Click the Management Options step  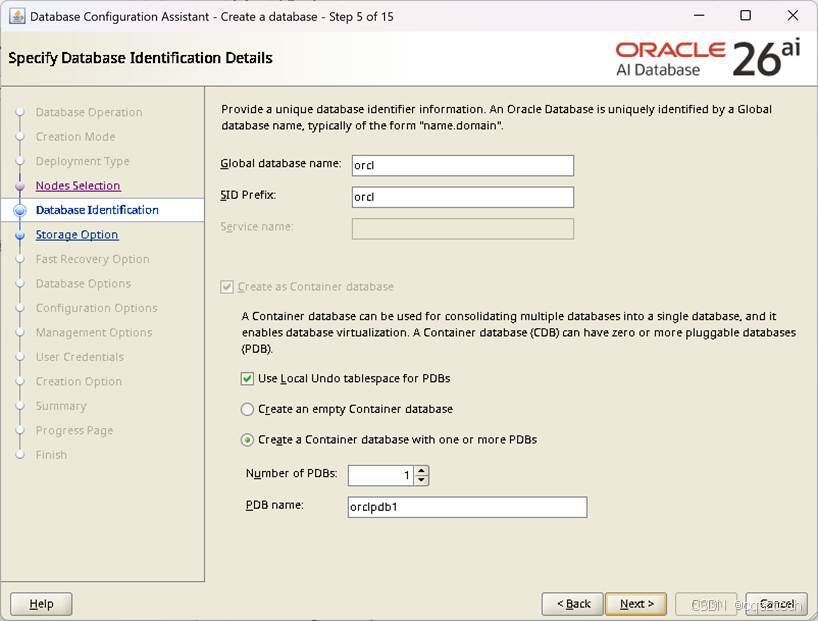[94, 332]
